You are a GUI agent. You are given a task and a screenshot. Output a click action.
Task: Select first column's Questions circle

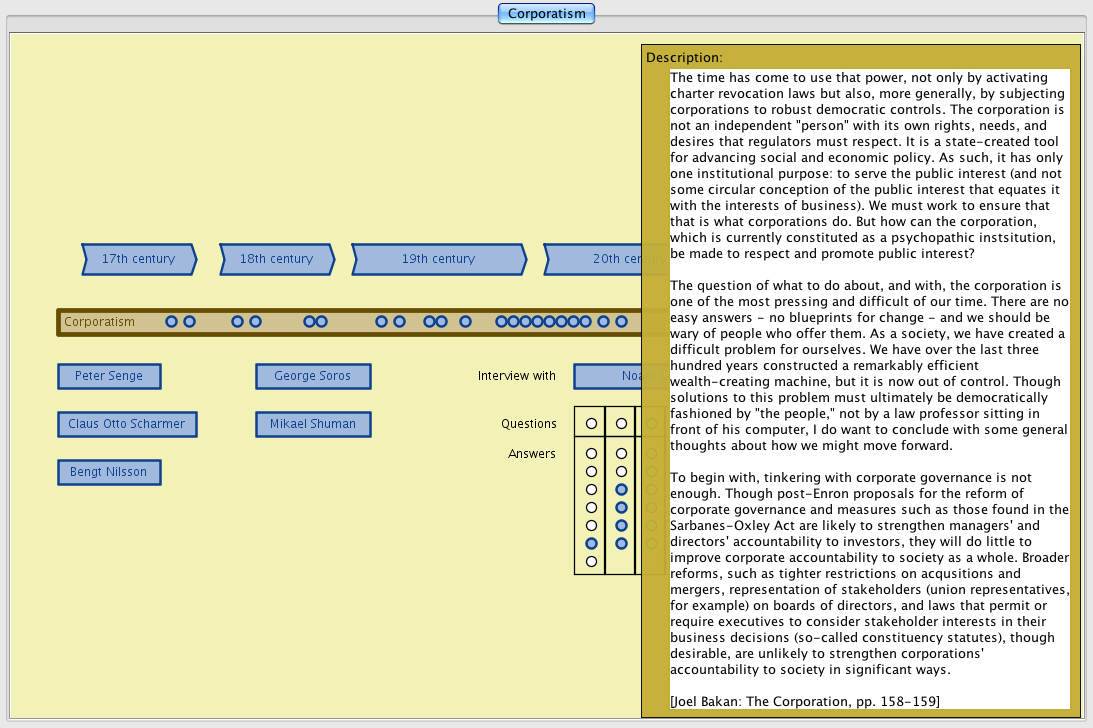(591, 424)
